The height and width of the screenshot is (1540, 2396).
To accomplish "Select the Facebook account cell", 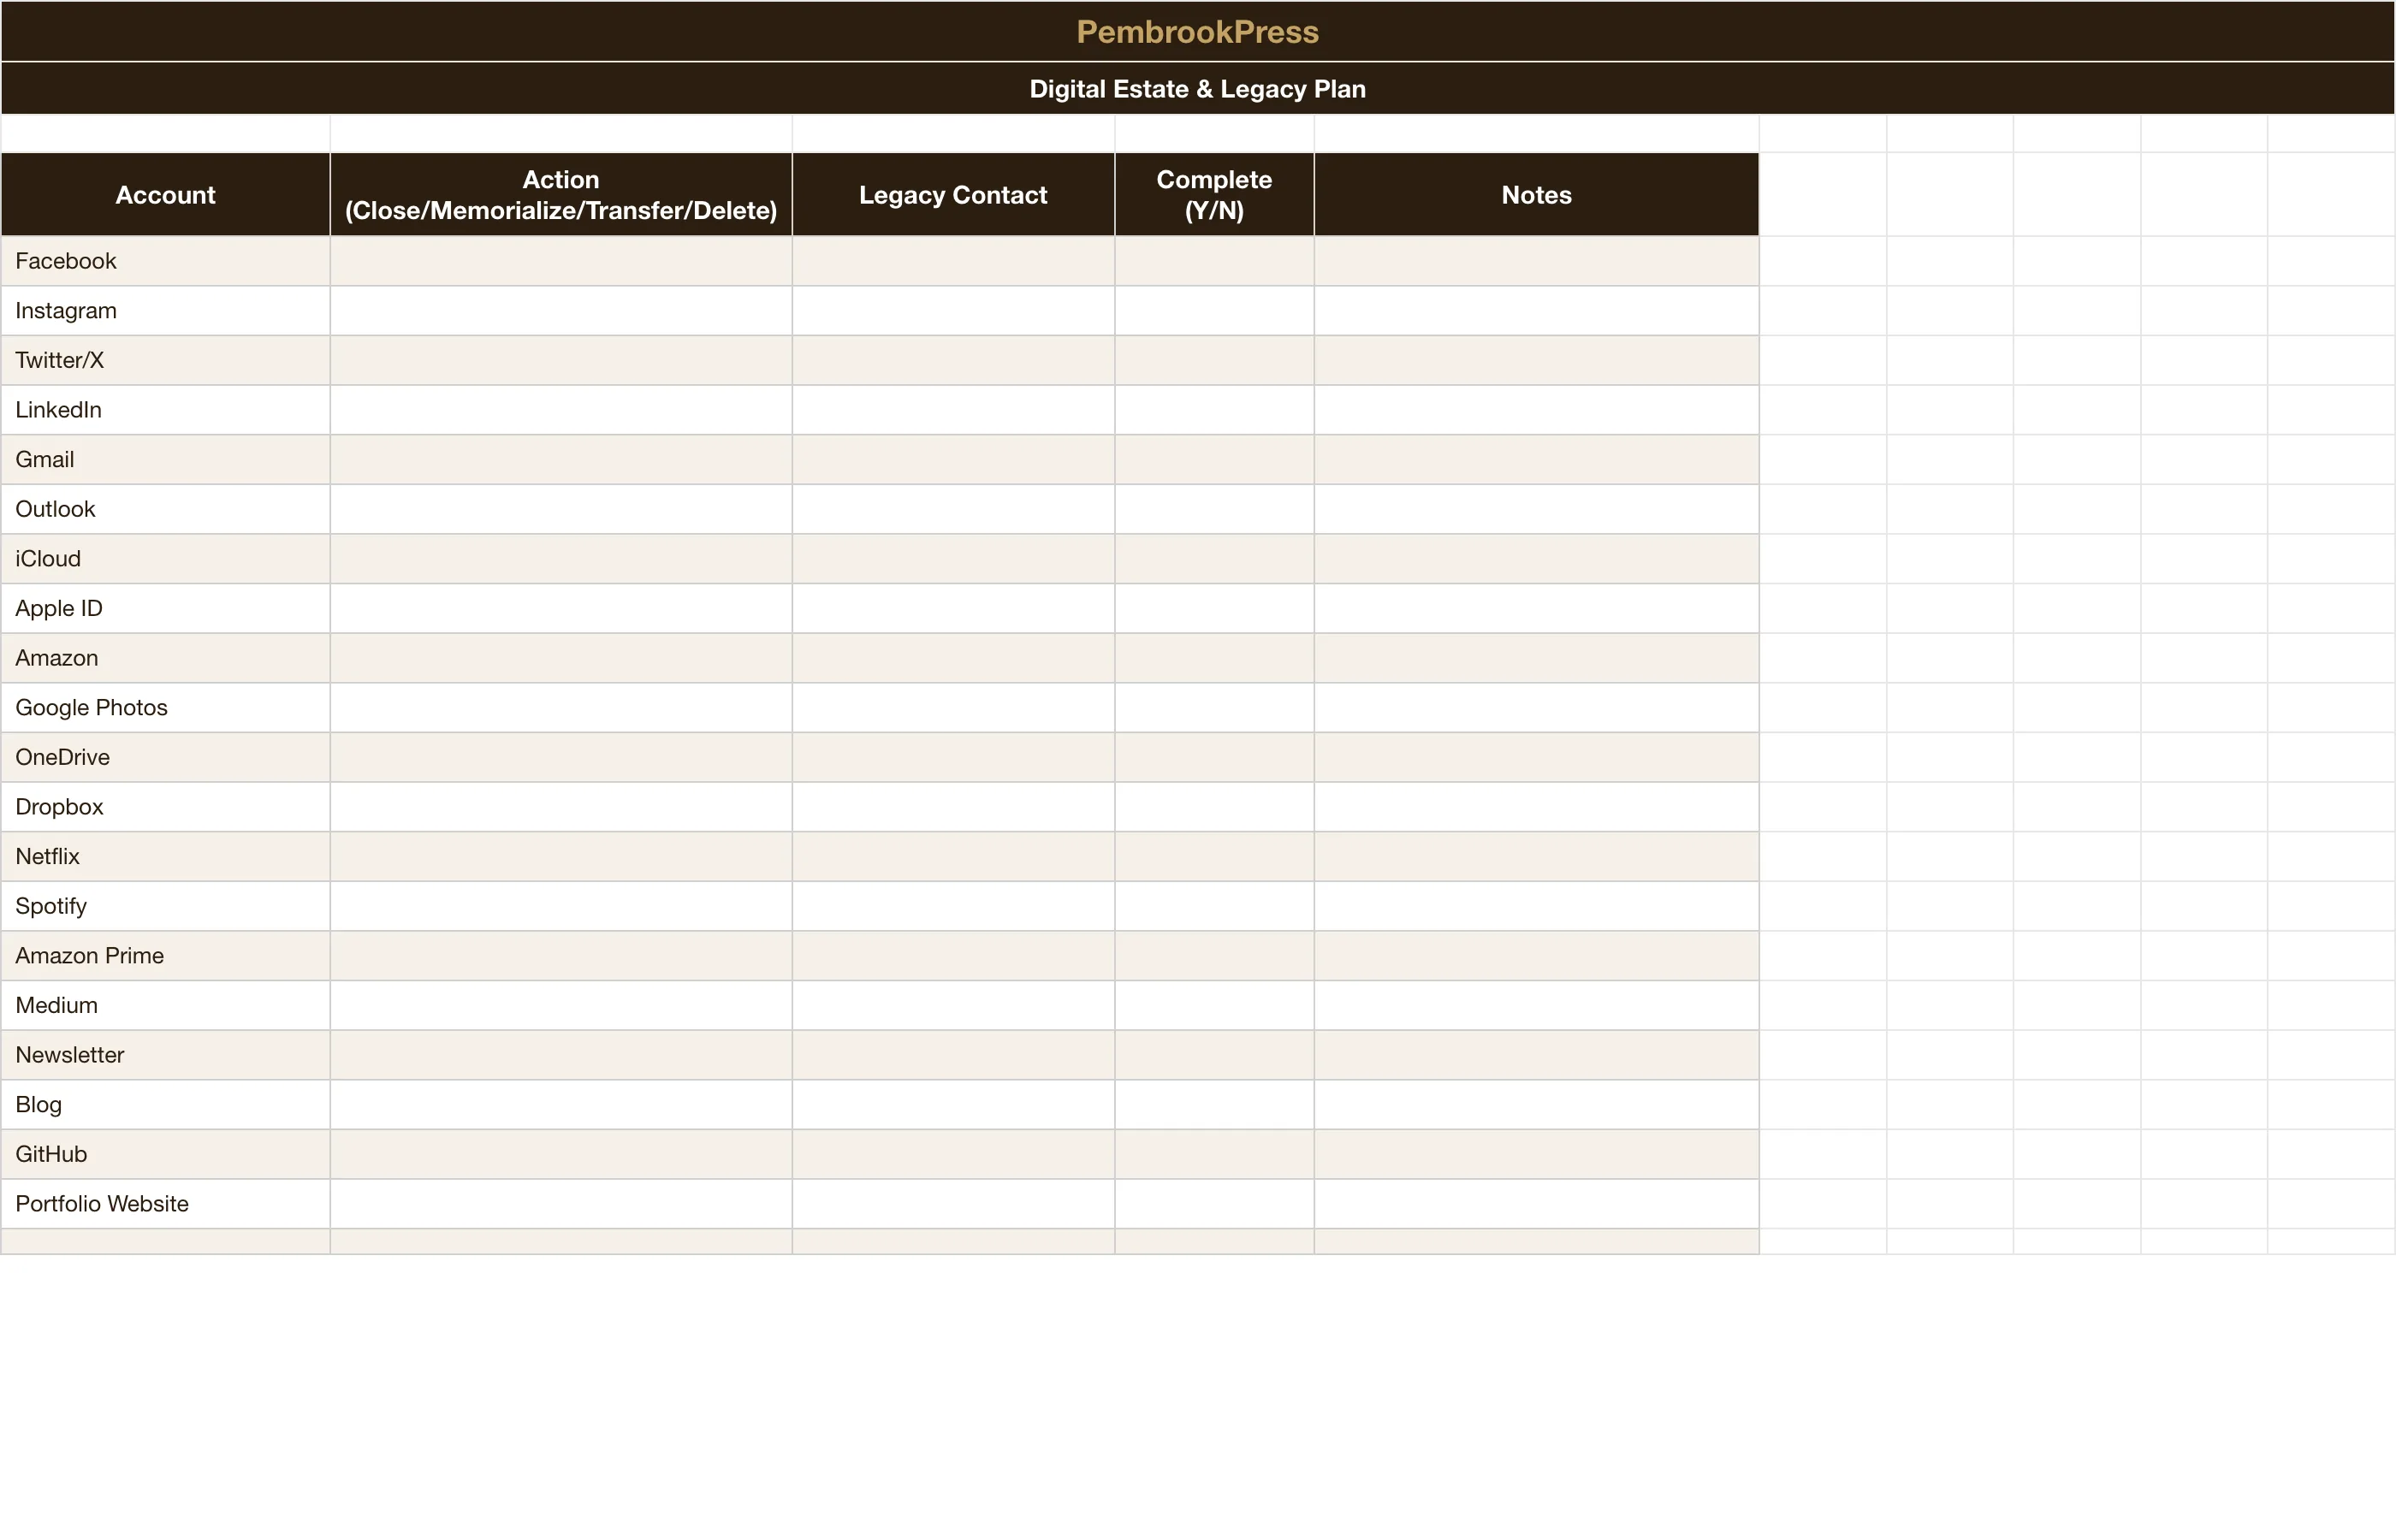I will click(x=166, y=261).
